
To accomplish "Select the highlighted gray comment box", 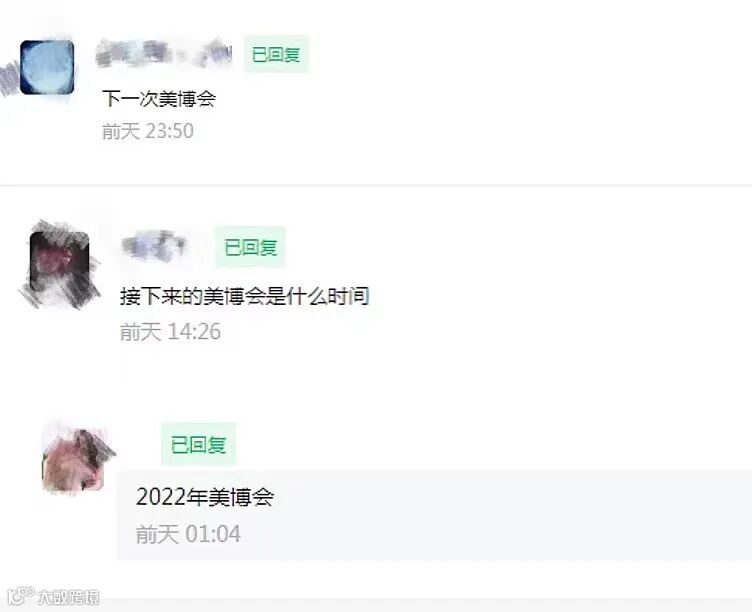I will 434,516.
